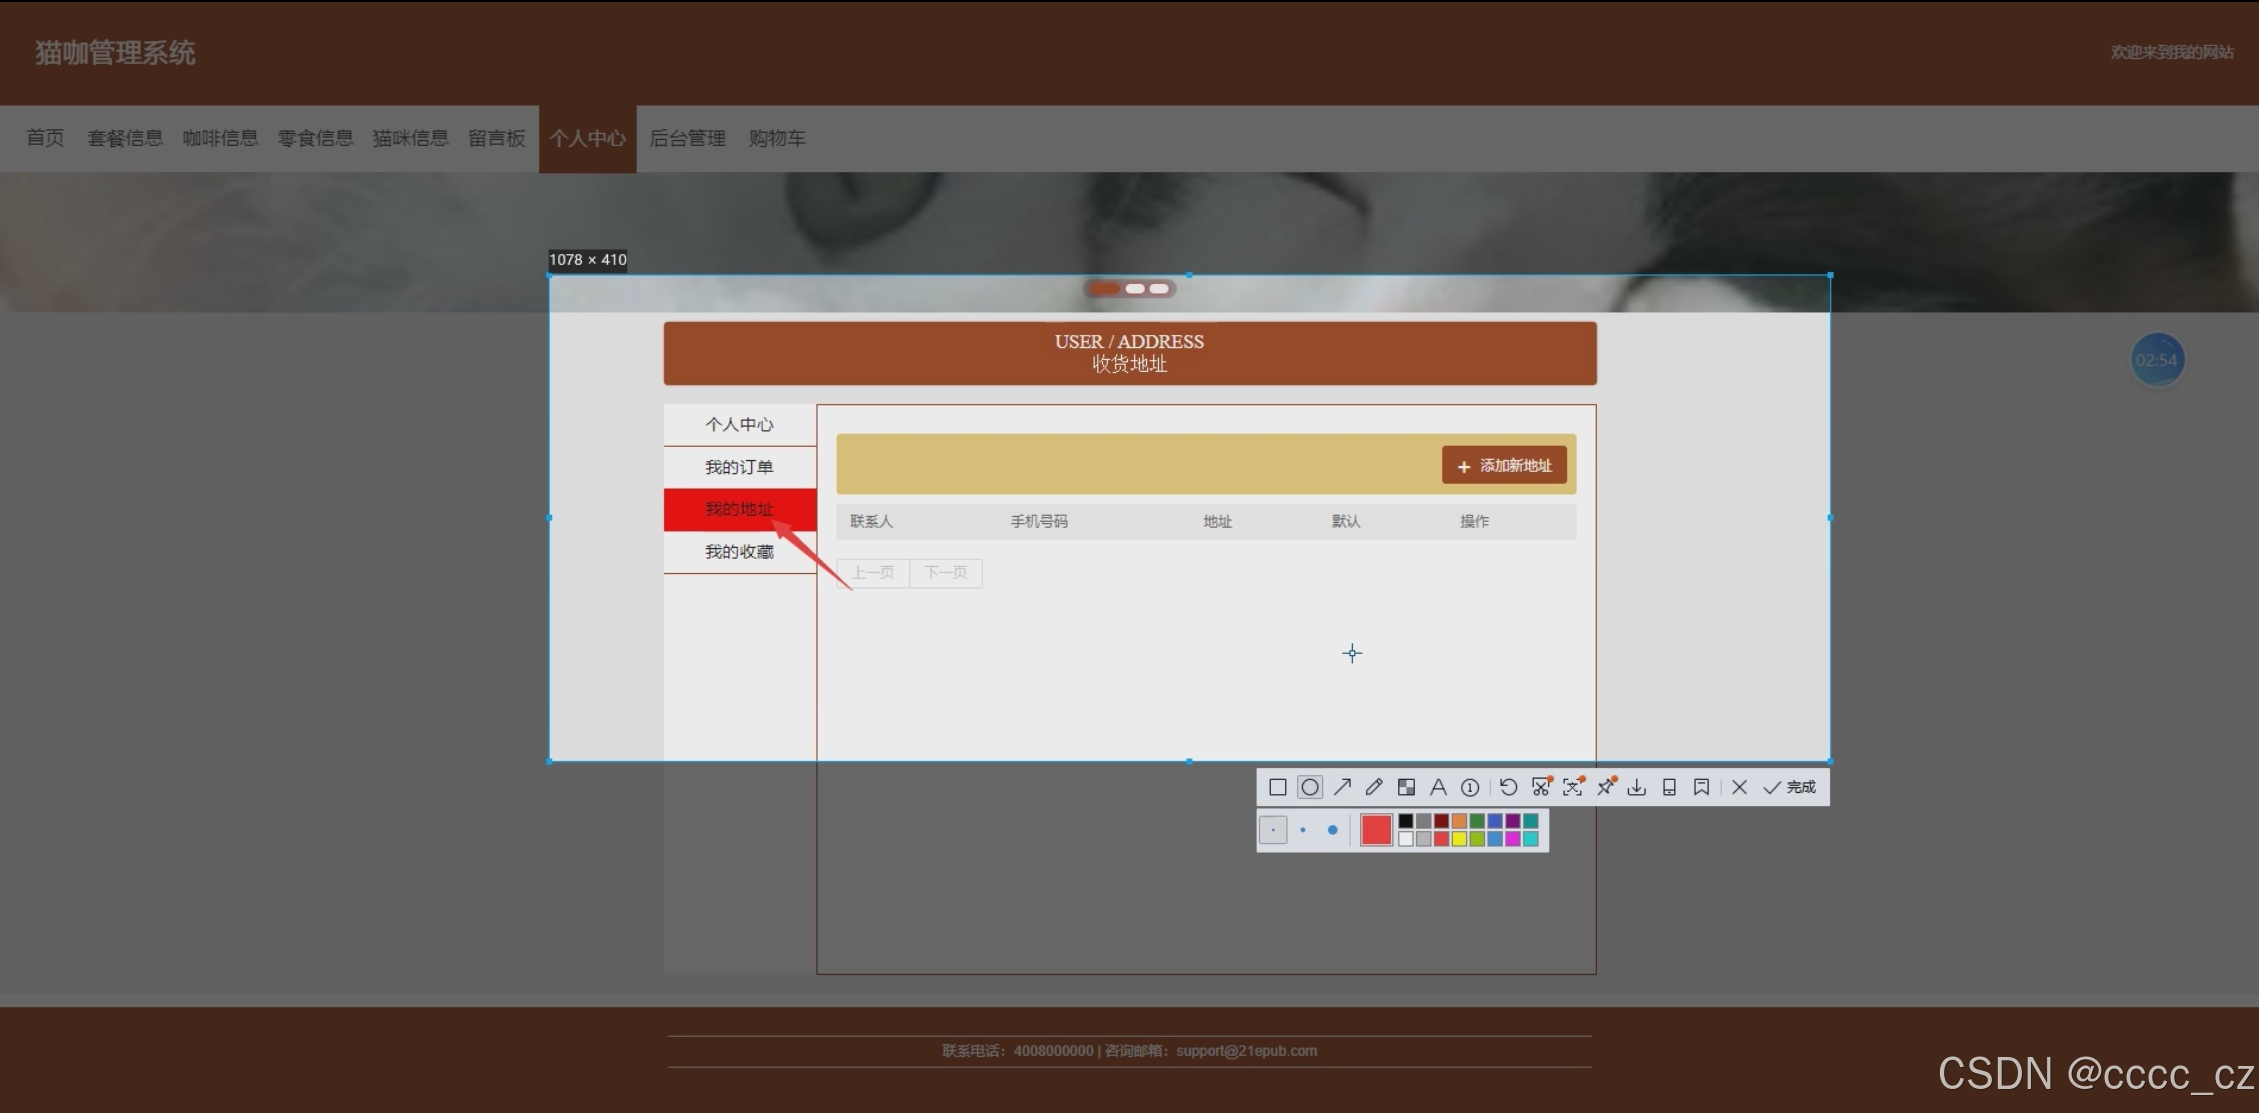The image size is (2259, 1113).
Task: Pick the yellow color swatch
Action: pos(1459,839)
